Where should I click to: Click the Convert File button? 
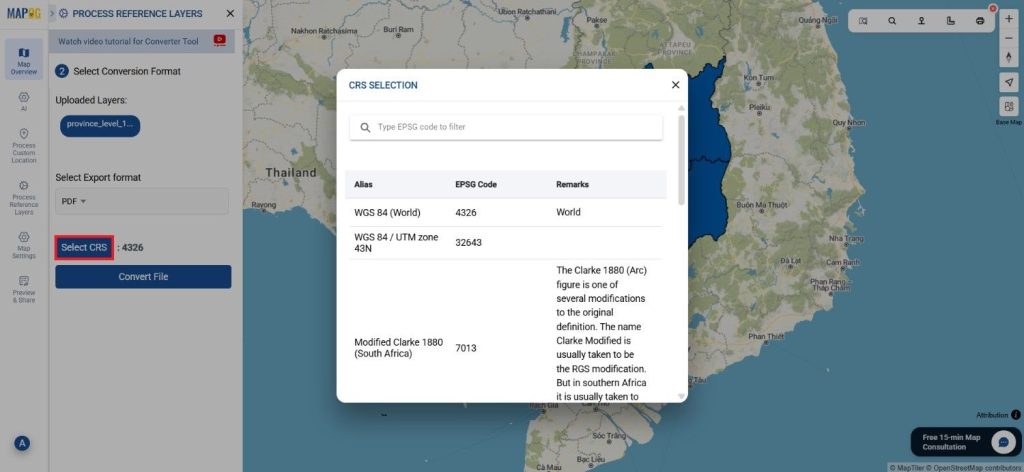tap(143, 277)
